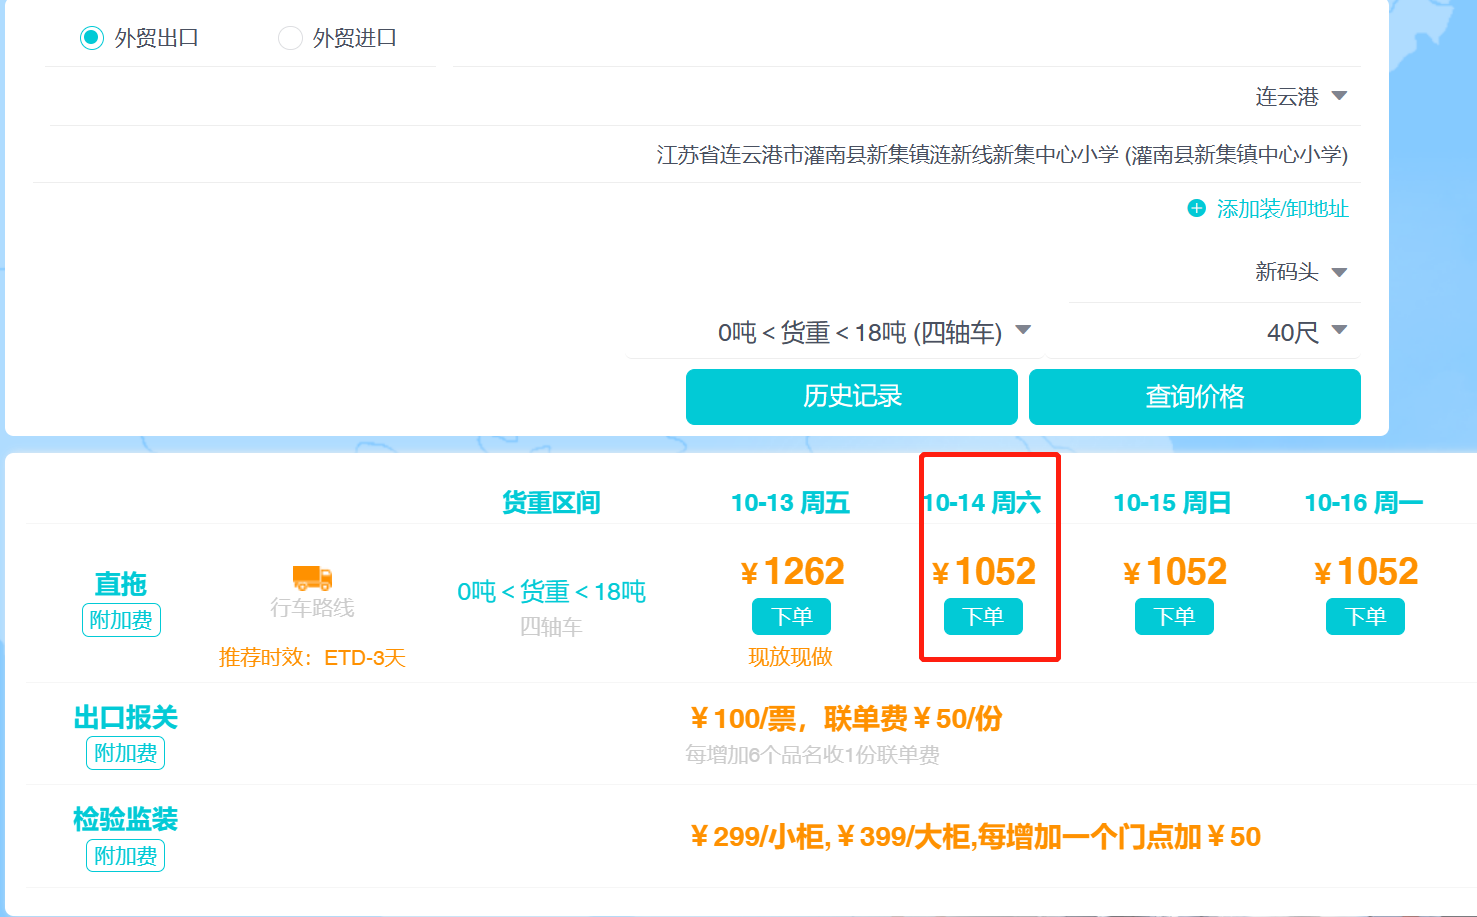Select the 10-15 周日 date column header
Viewport: 1477px width, 917px height.
[1172, 502]
